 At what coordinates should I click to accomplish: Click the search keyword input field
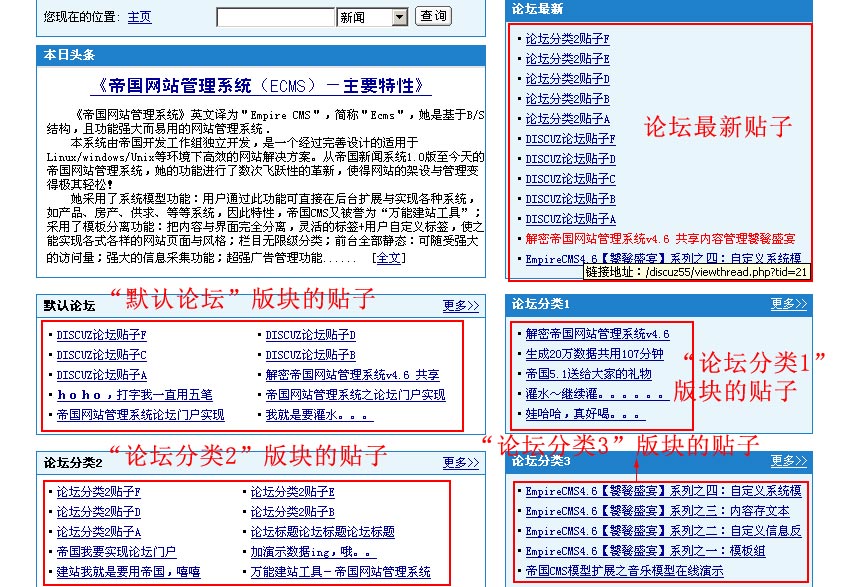tap(275, 17)
